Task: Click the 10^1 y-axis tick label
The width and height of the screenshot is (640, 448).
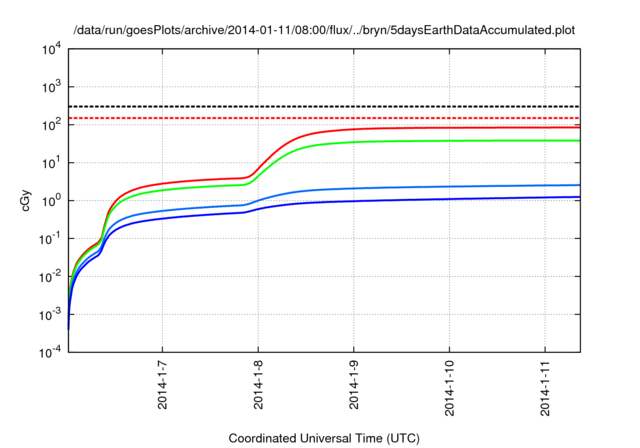Action: click(x=52, y=162)
